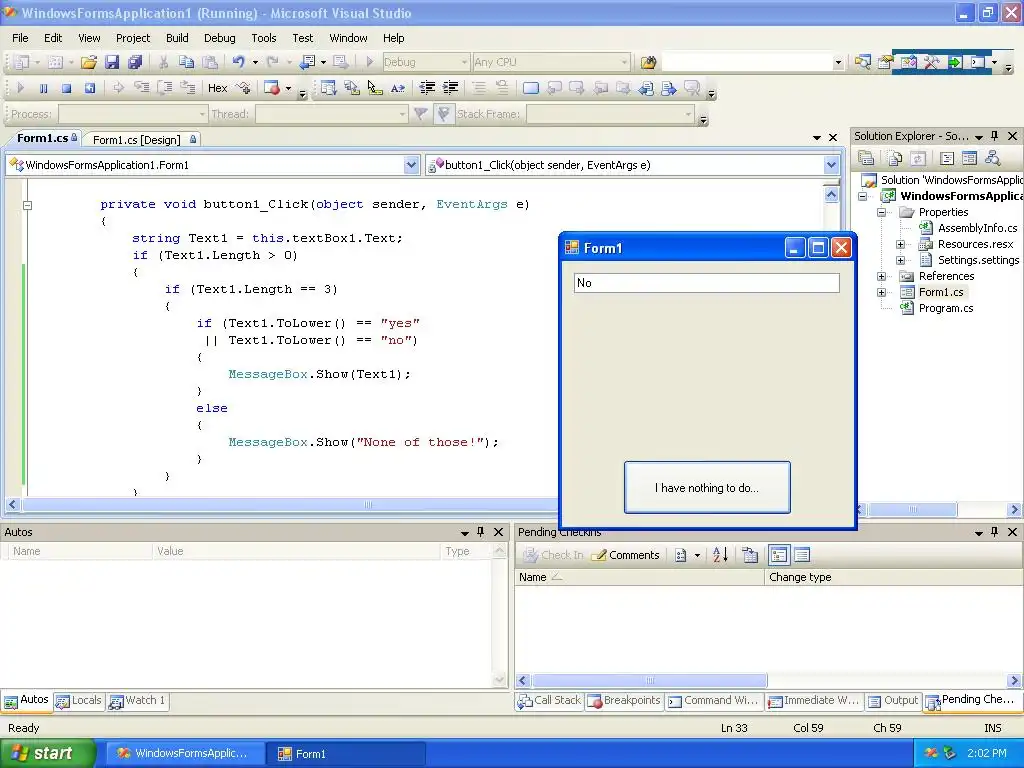The width and height of the screenshot is (1024, 768).
Task: Open the Build menu
Action: pos(177,38)
